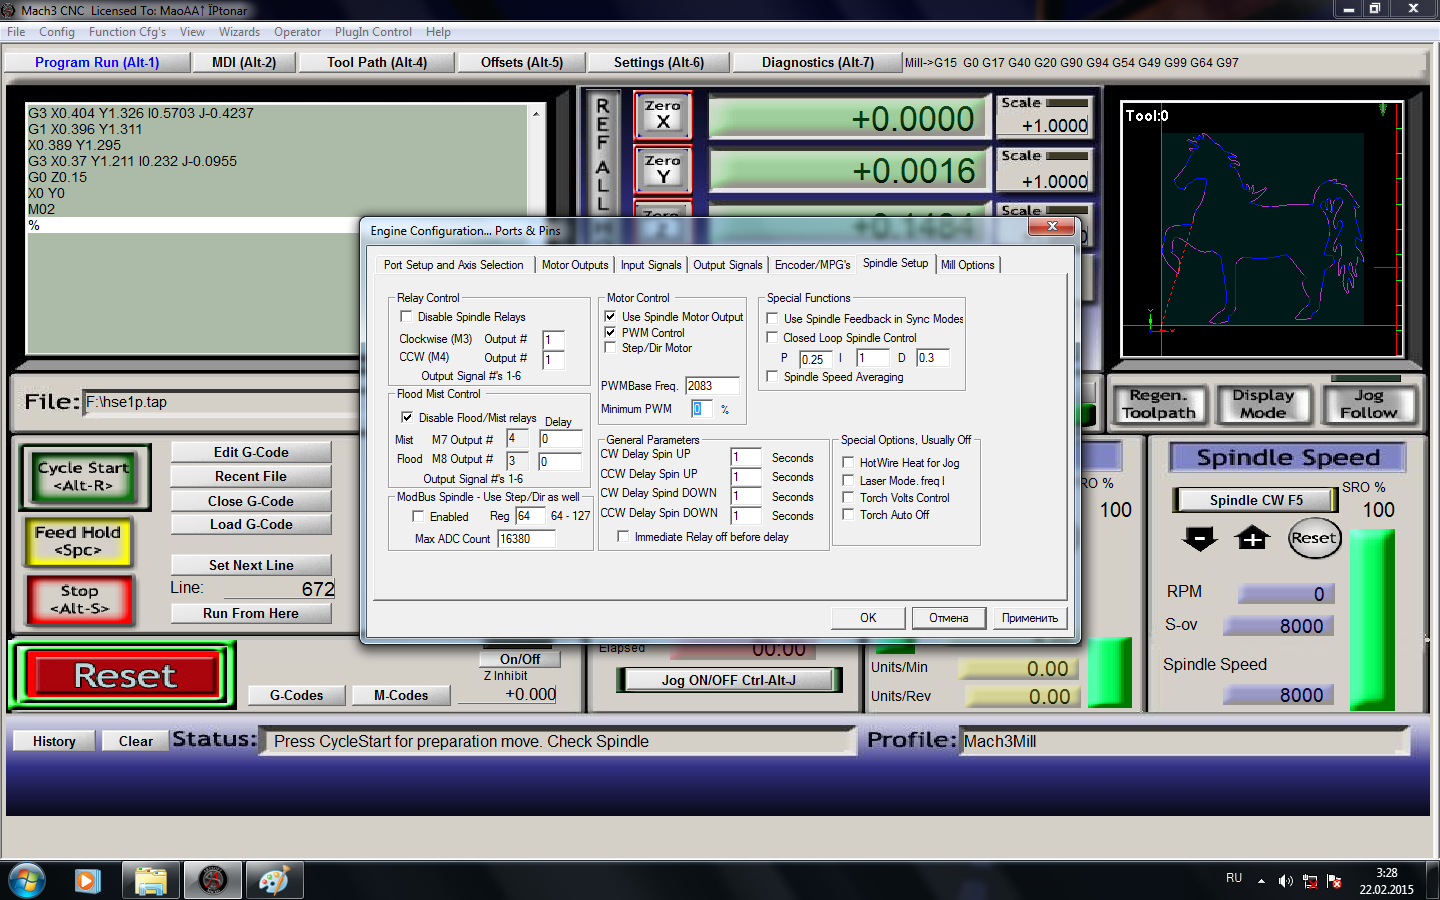Click G-code list scrollbar up arrow
Screen dimensions: 1440x900
(x=536, y=114)
